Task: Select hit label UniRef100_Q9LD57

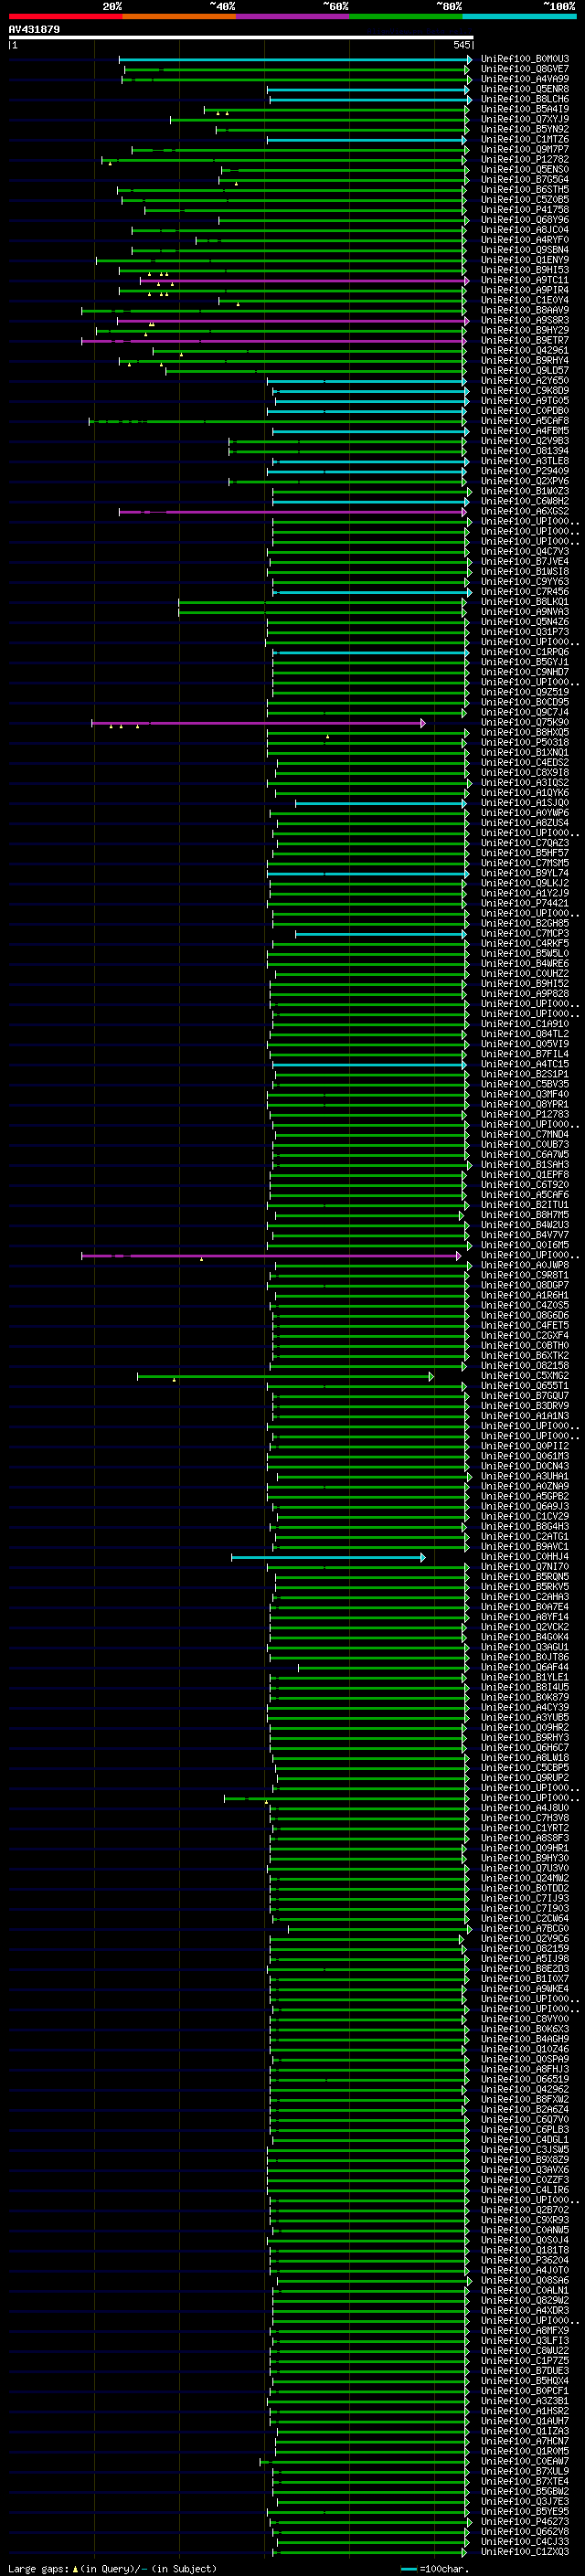Action: [x=525, y=371]
